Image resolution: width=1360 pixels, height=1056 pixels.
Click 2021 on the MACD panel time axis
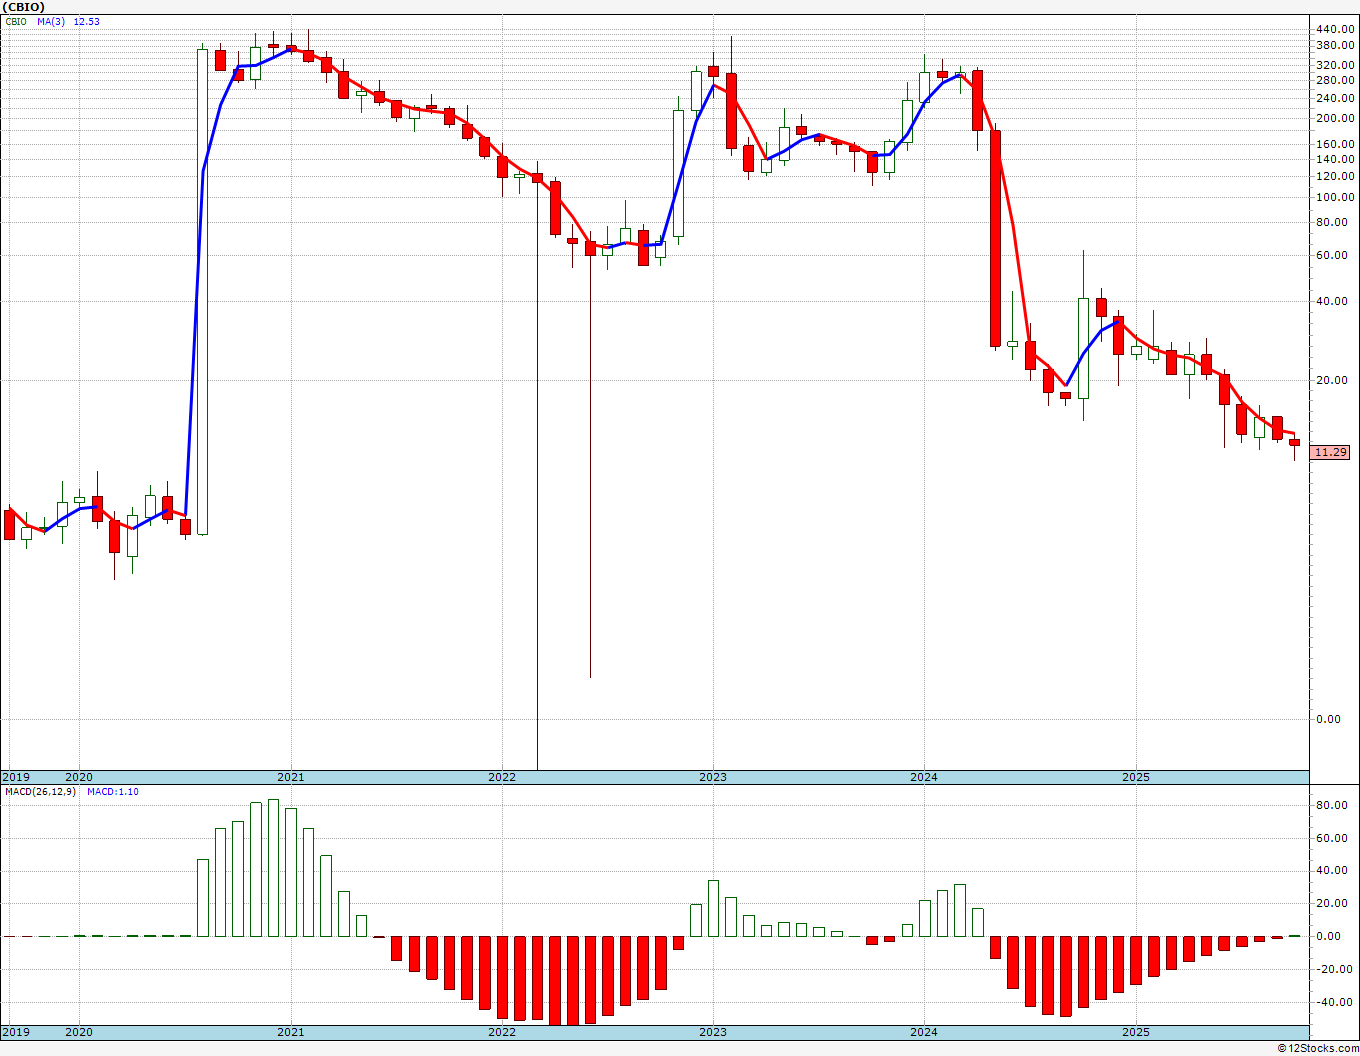coord(291,1032)
